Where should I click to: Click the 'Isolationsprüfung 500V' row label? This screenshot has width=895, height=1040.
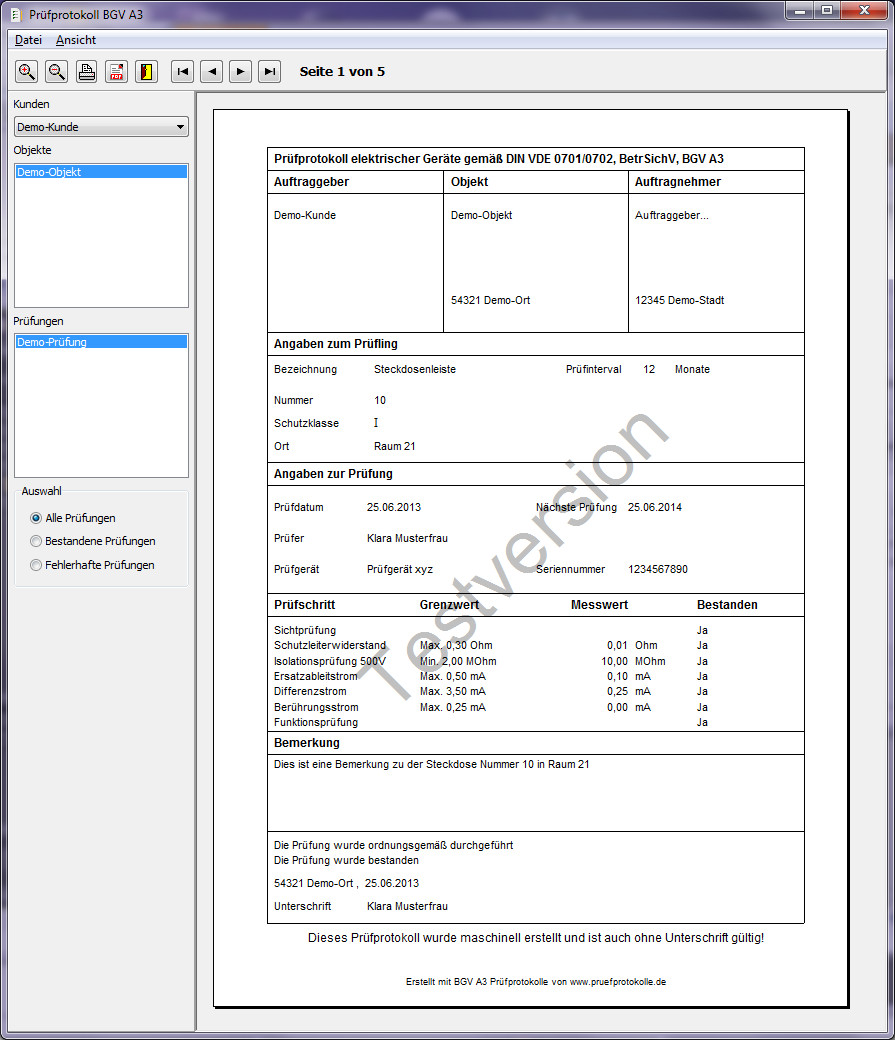pyautogui.click(x=330, y=661)
